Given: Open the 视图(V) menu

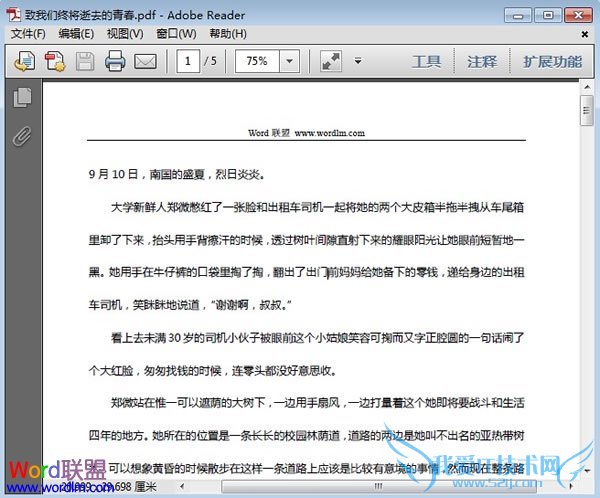Looking at the screenshot, I should point(125,34).
